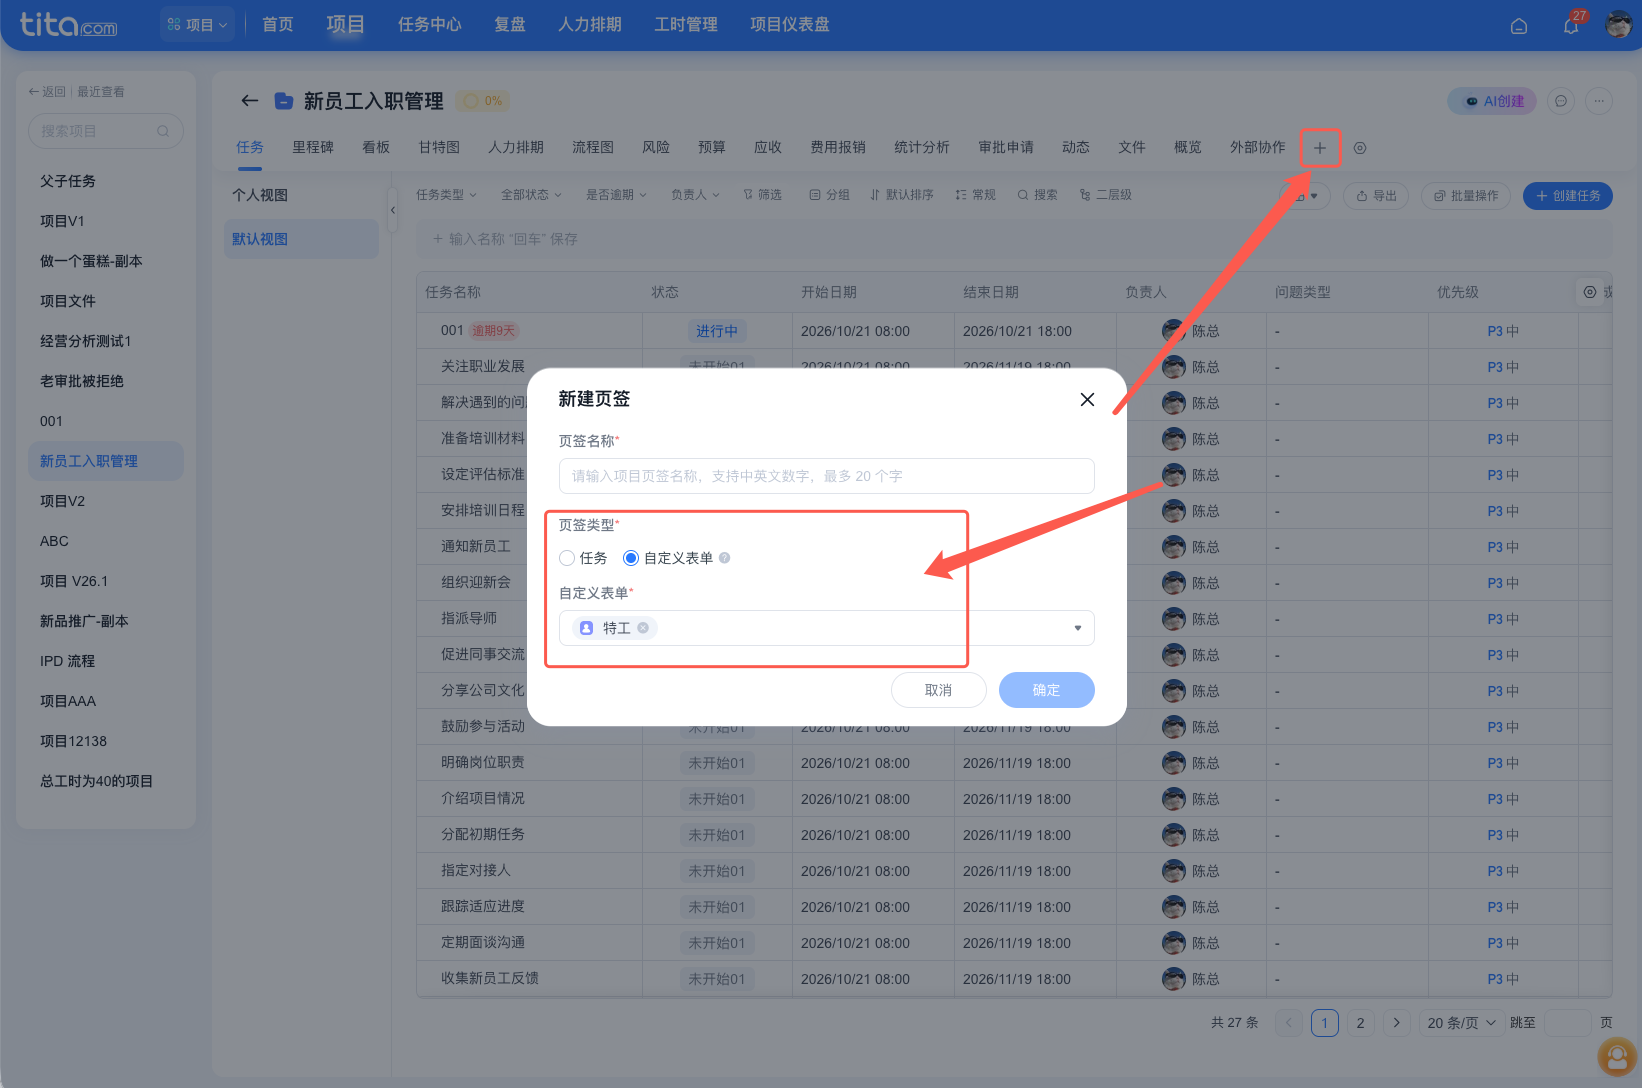
Task: Open tab settings gear icon
Action: (1360, 148)
